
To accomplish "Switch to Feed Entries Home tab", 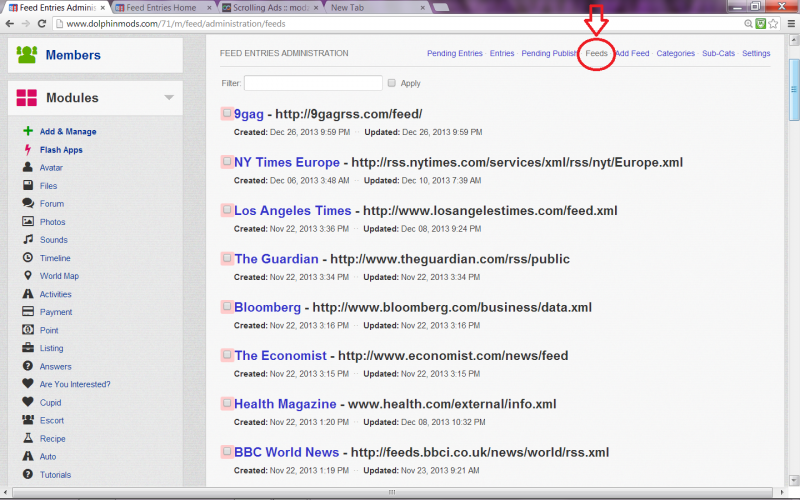I will point(163,8).
